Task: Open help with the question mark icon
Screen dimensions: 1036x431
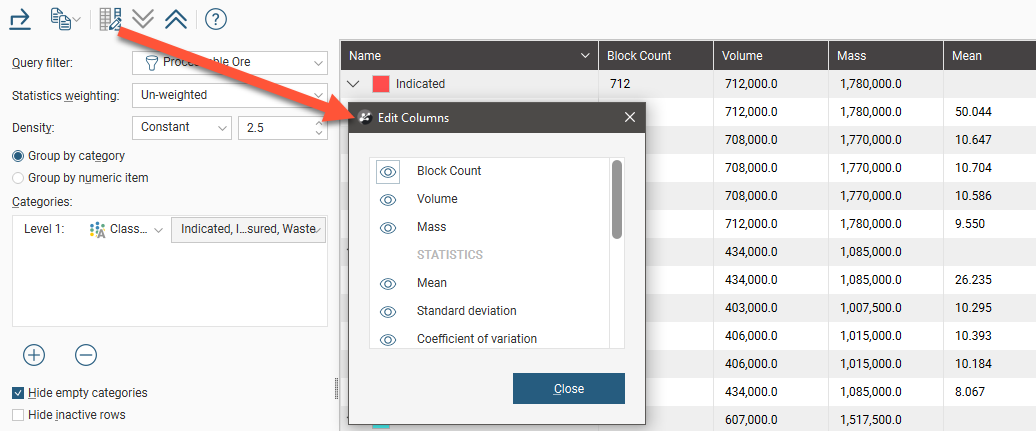Action: pyautogui.click(x=215, y=18)
